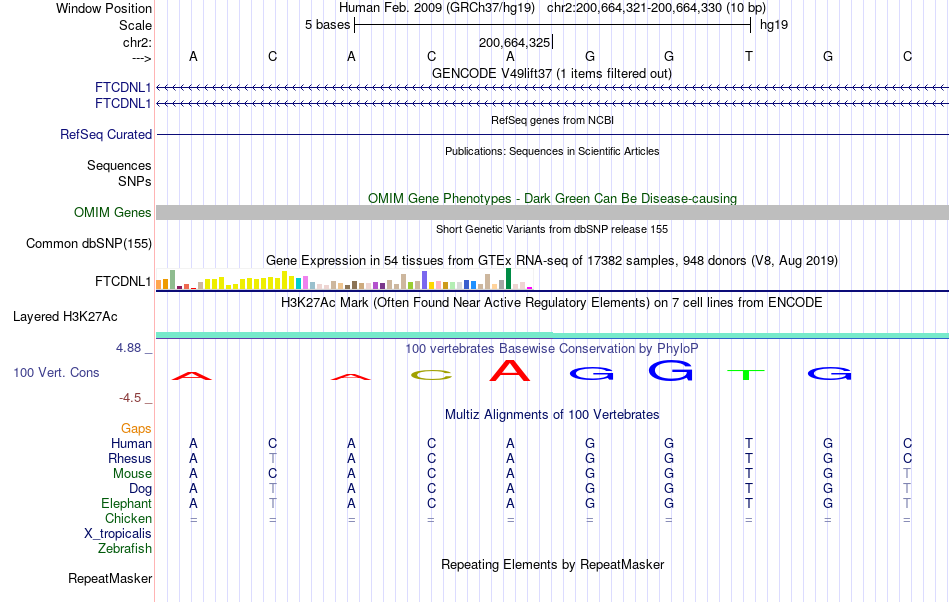Select the Chicken alignment row label

(128, 518)
